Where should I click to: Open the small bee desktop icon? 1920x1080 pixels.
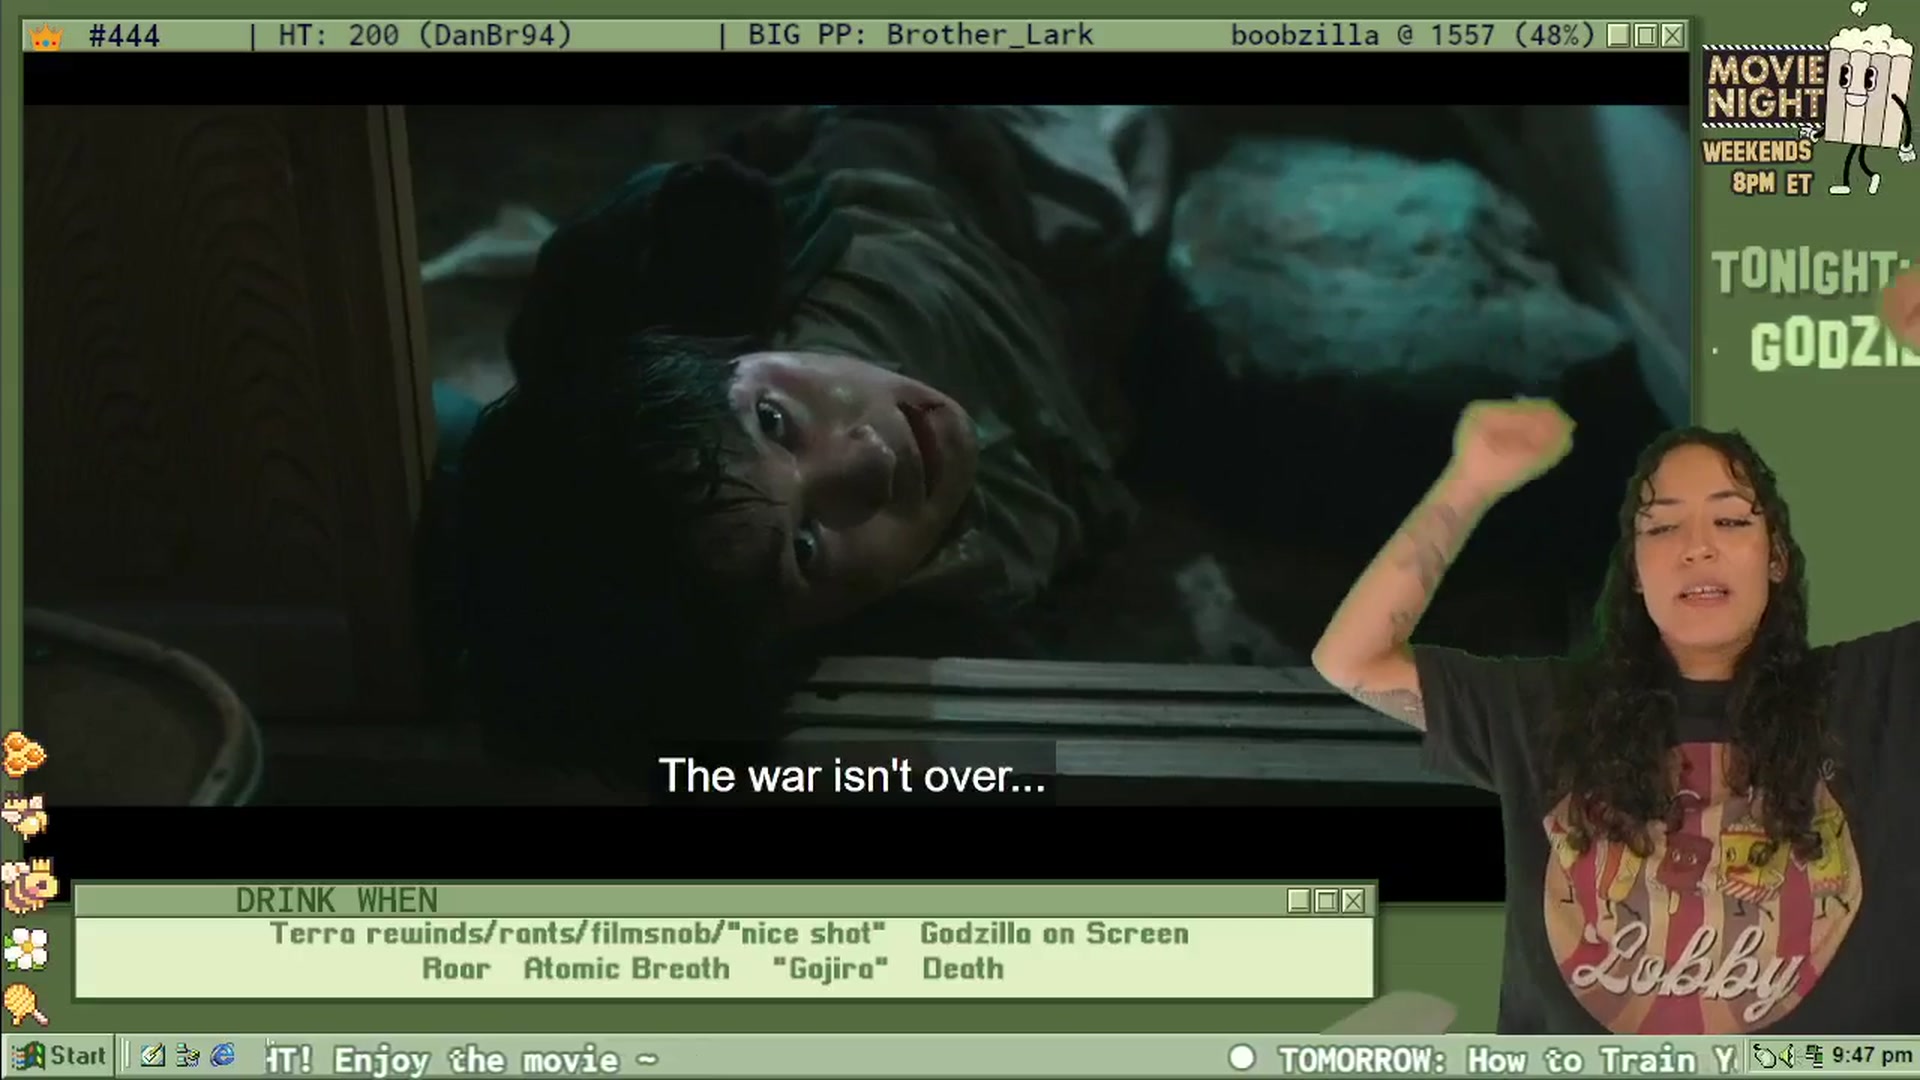24,816
